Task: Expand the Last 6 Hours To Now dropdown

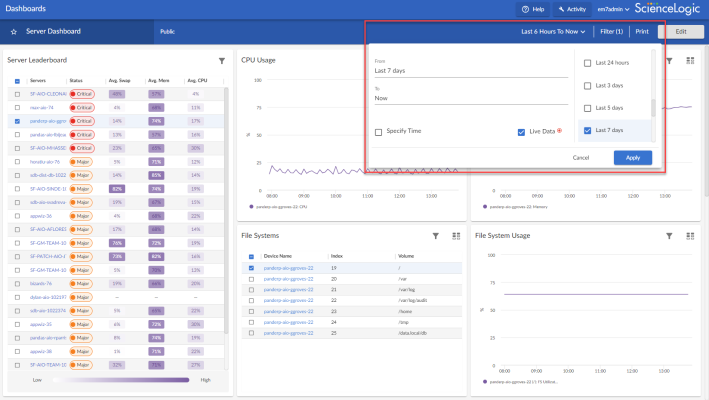Action: click(x=553, y=32)
